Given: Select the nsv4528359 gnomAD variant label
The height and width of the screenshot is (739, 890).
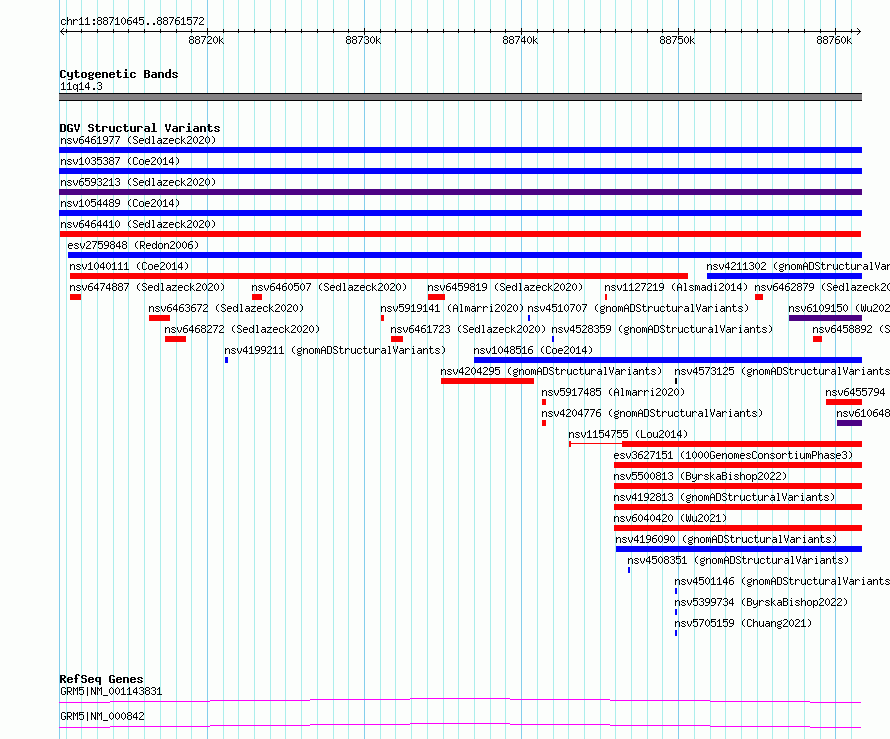Looking at the screenshot, I should [x=662, y=329].
